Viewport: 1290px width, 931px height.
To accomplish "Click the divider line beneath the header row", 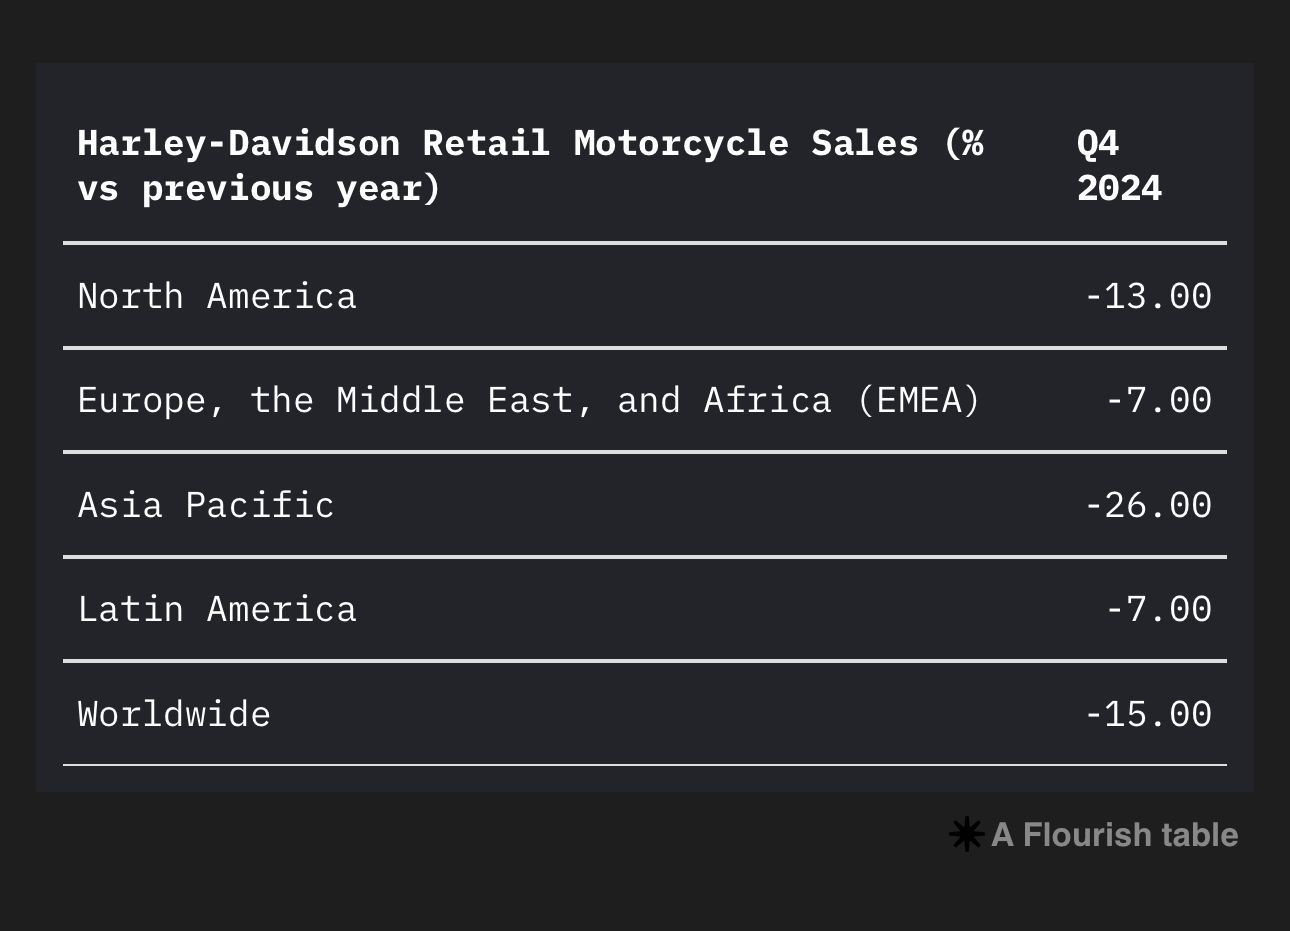I will pyautogui.click(x=644, y=243).
